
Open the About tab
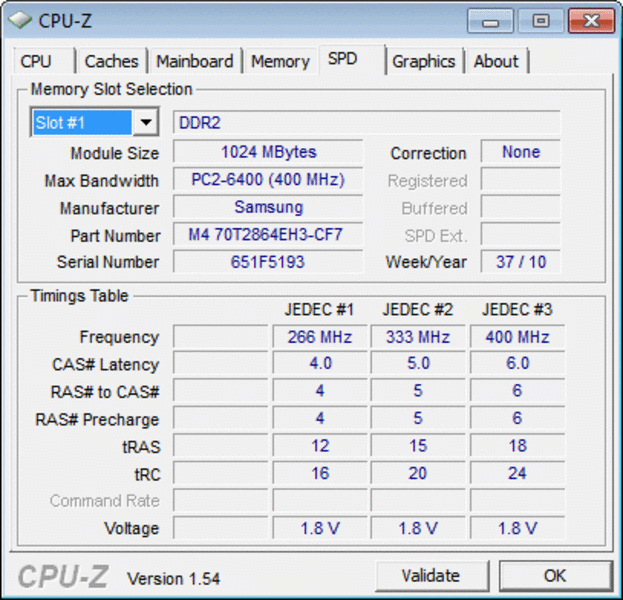pos(496,62)
